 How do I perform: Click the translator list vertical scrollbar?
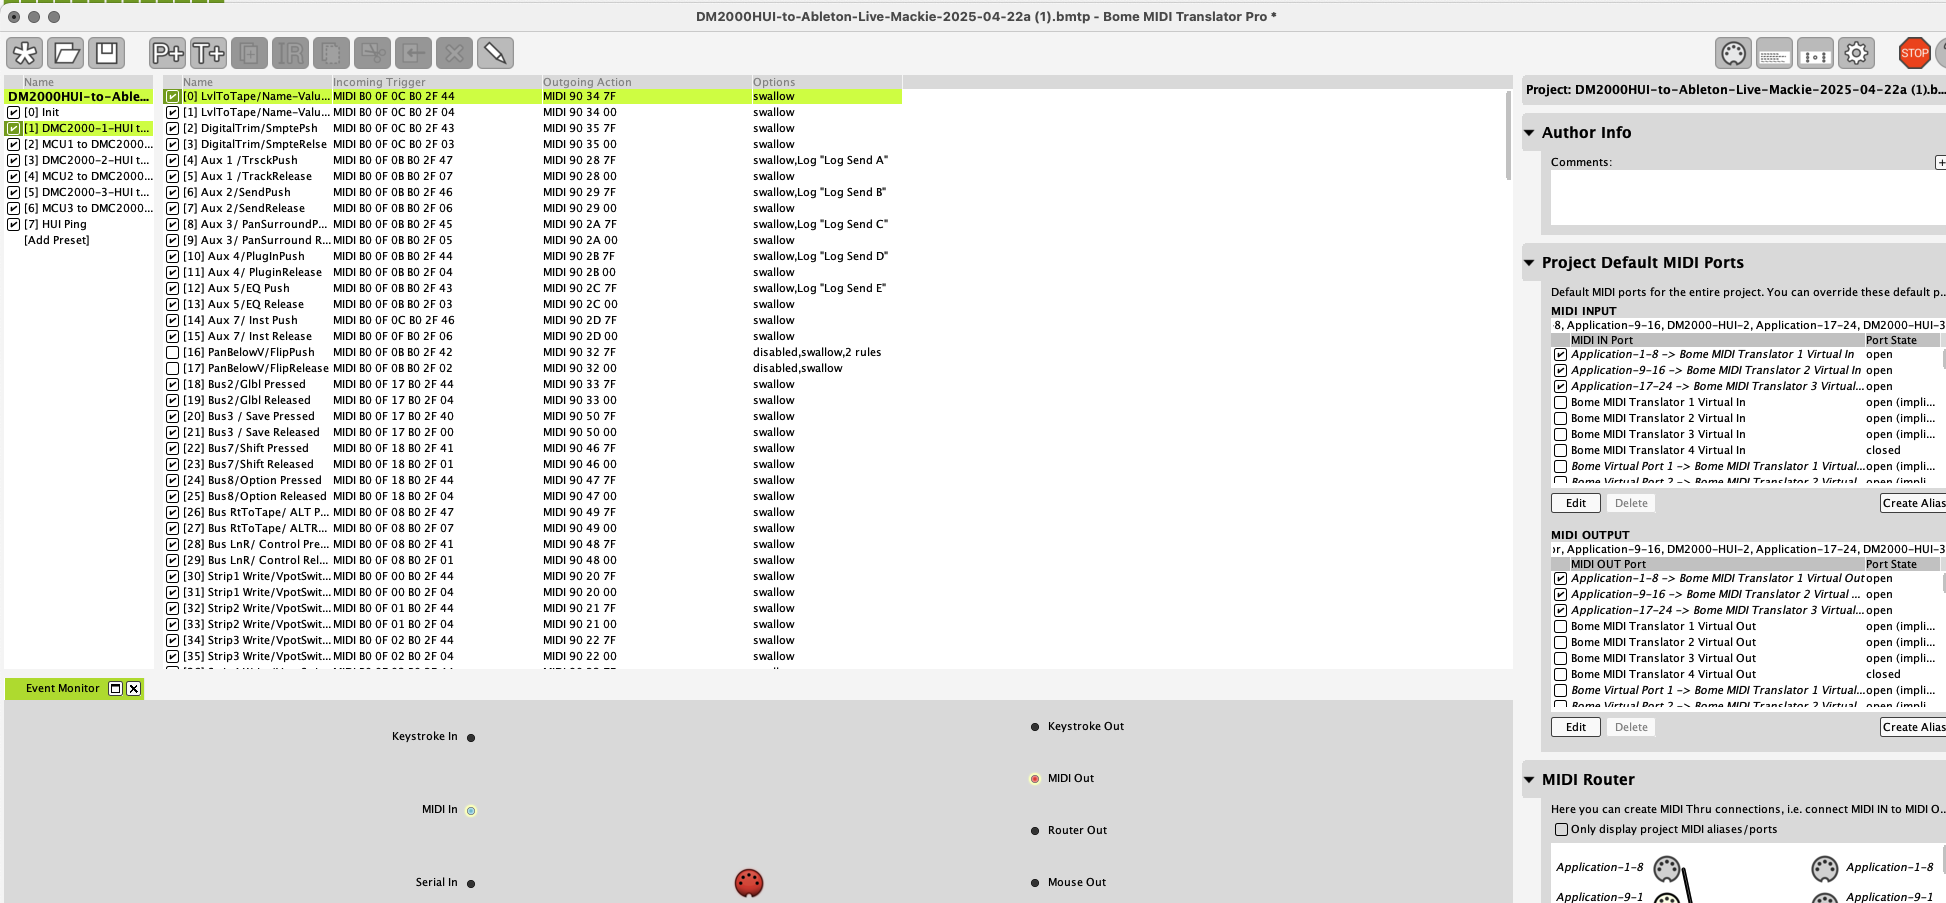1508,135
